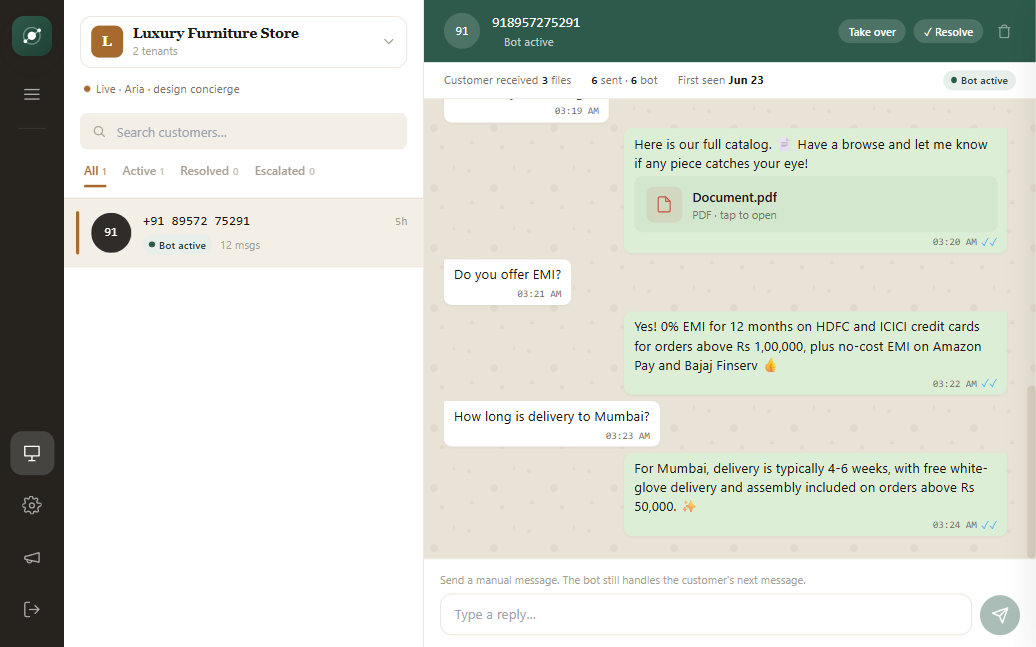Click the Bot active badge in customer row

click(177, 245)
